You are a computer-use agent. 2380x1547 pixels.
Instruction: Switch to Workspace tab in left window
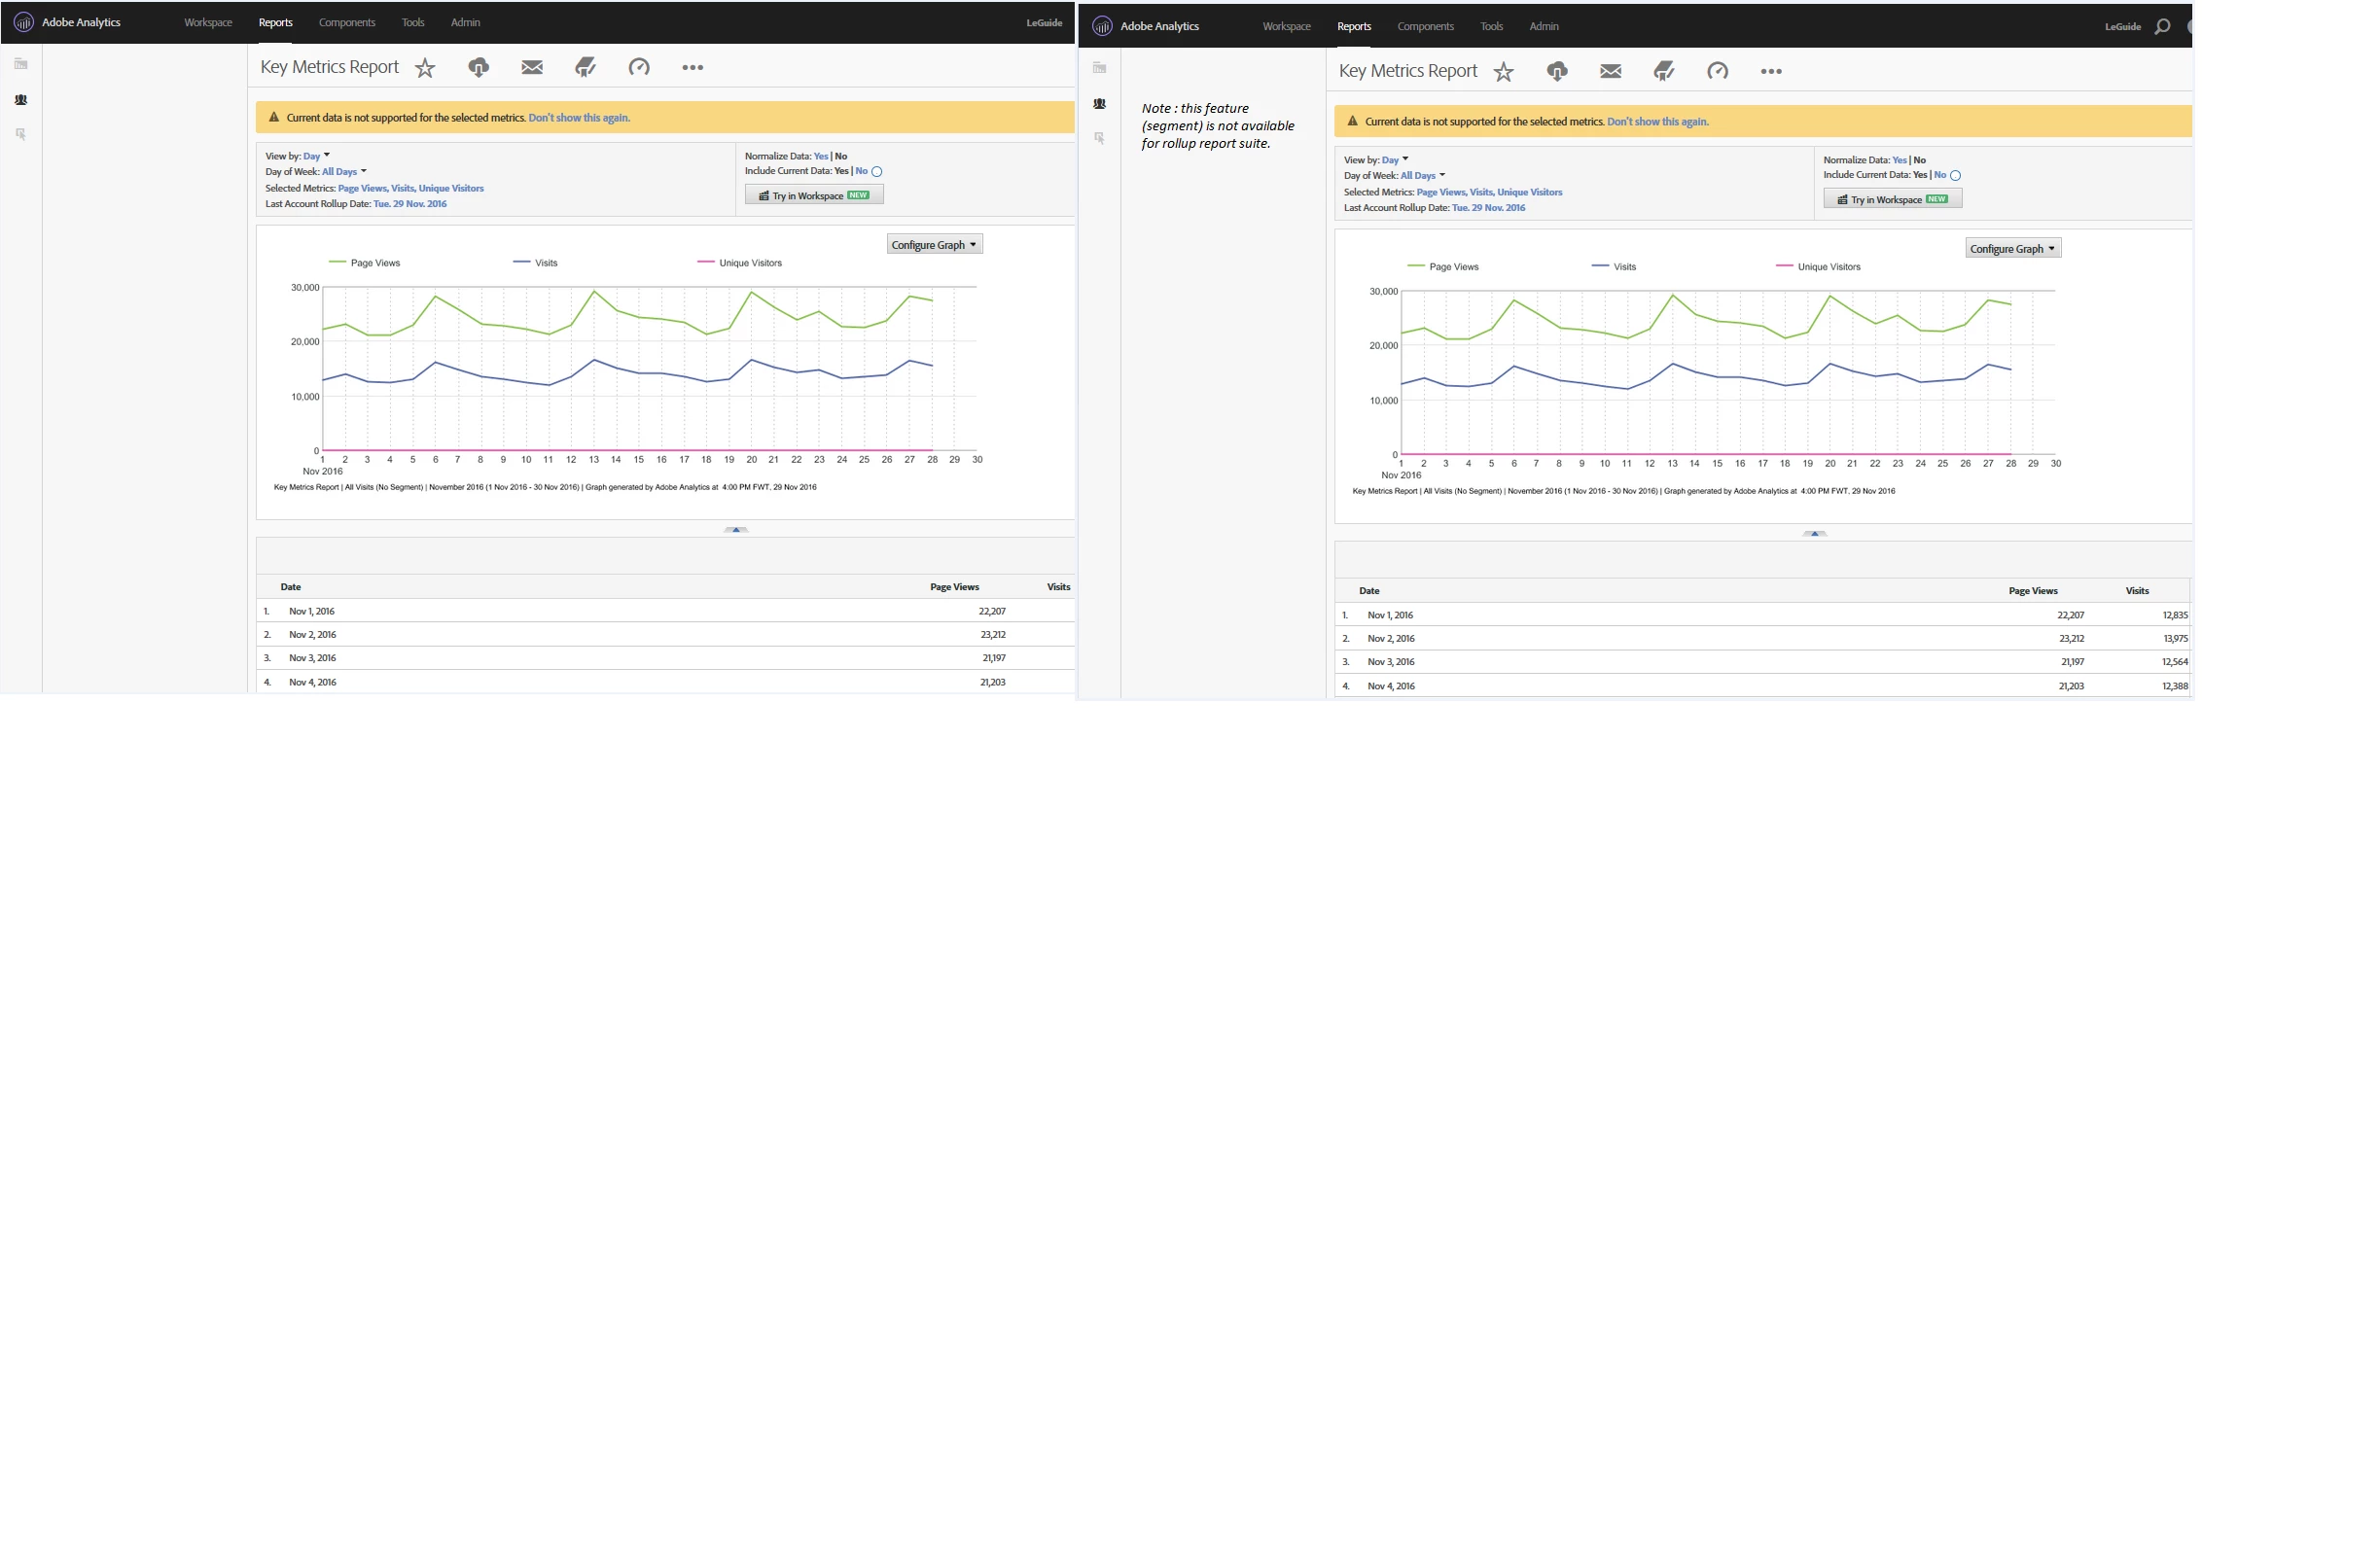208,23
